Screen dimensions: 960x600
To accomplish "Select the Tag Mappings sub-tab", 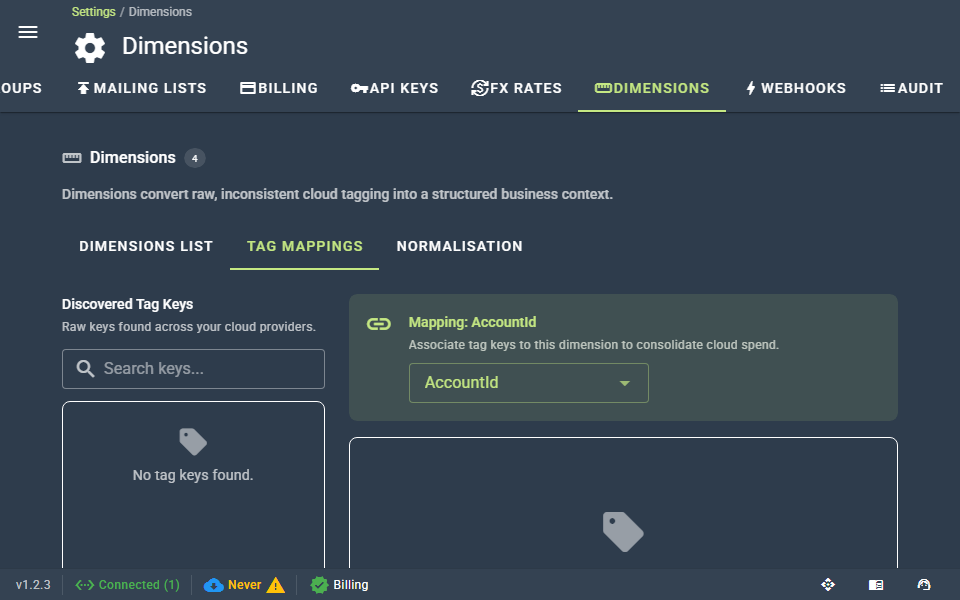I will (304, 246).
